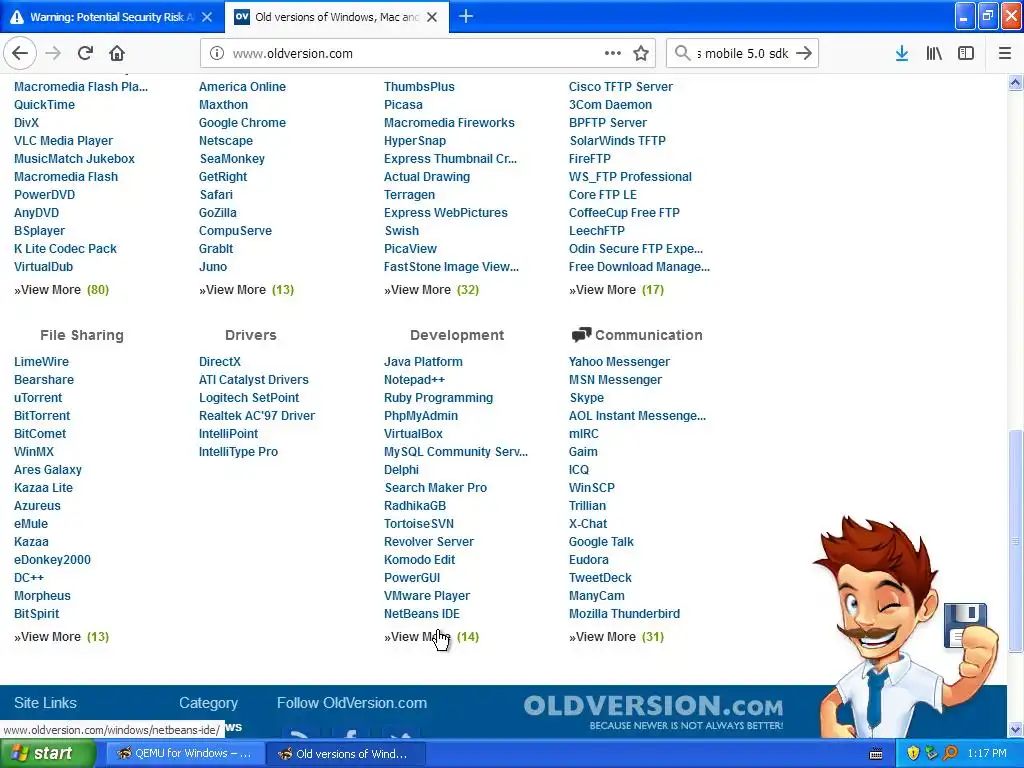Open the Mozilla Thunderbird link

coord(624,614)
